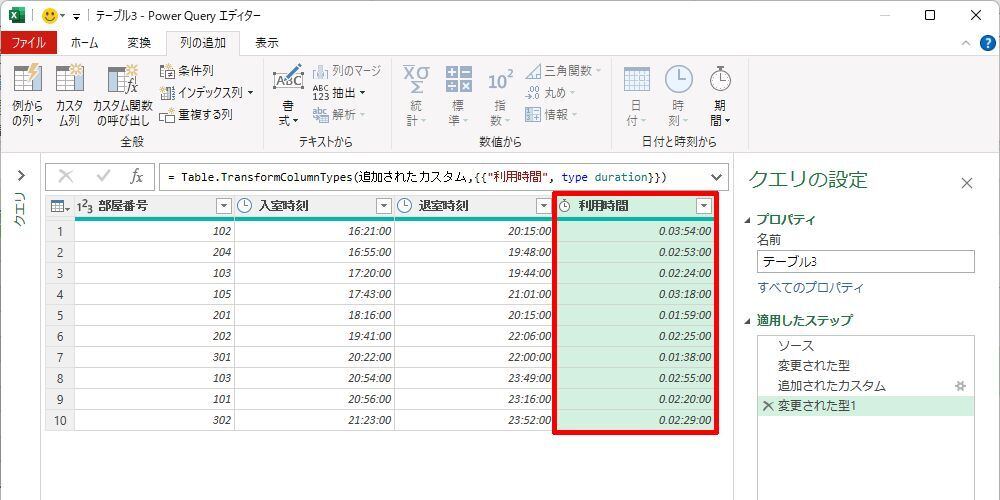Open filter dropdown for 入室時刻 column
This screenshot has height=500, width=1000.
click(383, 206)
